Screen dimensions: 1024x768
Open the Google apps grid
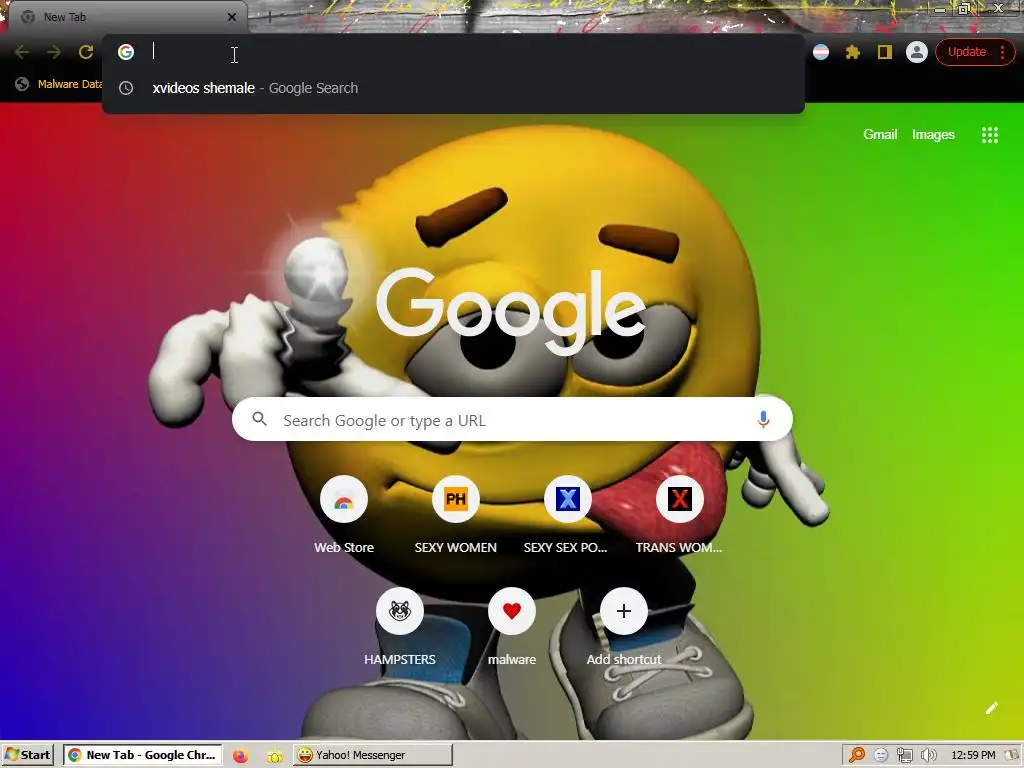989,135
